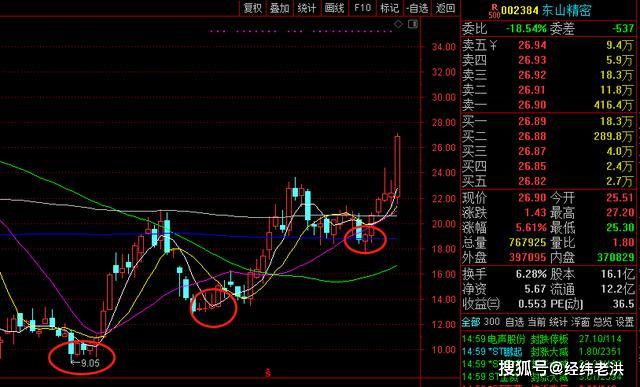Open F10 company info

pyautogui.click(x=362, y=8)
